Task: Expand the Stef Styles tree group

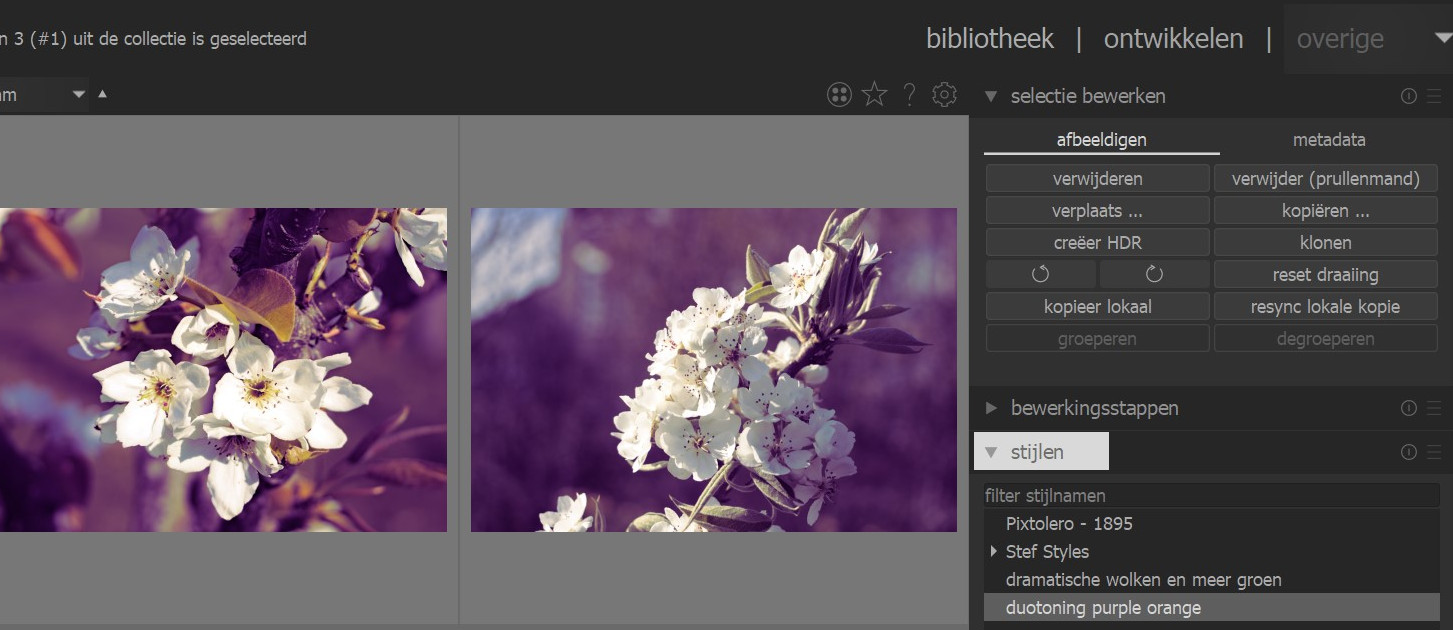Action: [x=993, y=552]
